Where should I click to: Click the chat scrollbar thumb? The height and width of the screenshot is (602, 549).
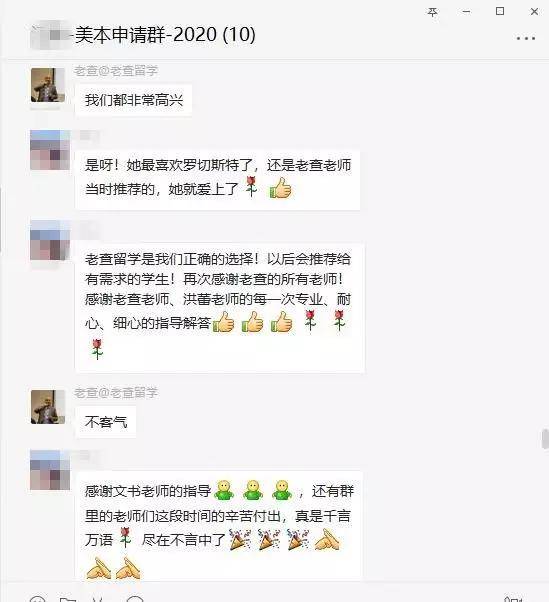pyautogui.click(x=545, y=439)
